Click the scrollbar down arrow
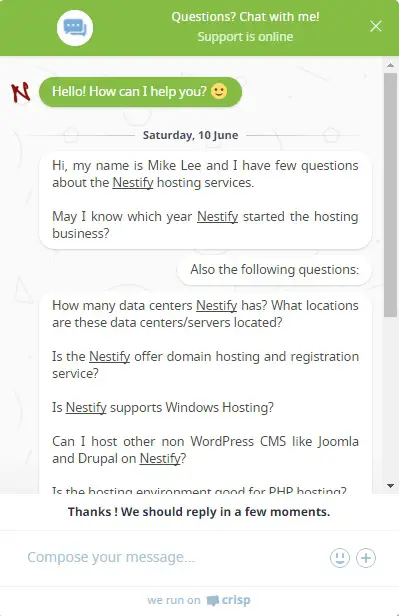Viewport: 399px width, 616px height. [x=390, y=486]
